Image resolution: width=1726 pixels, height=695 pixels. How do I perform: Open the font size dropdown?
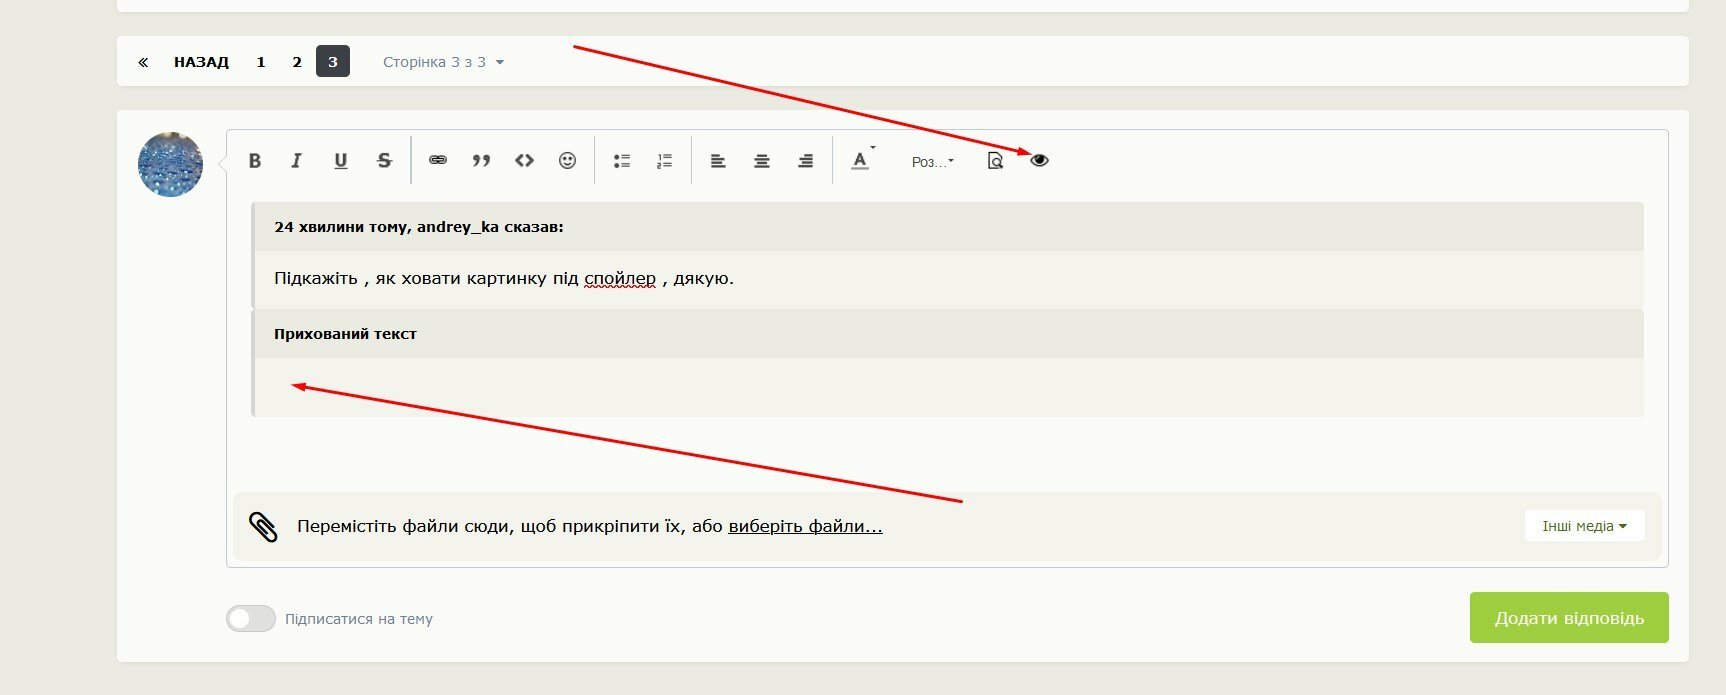(x=932, y=161)
